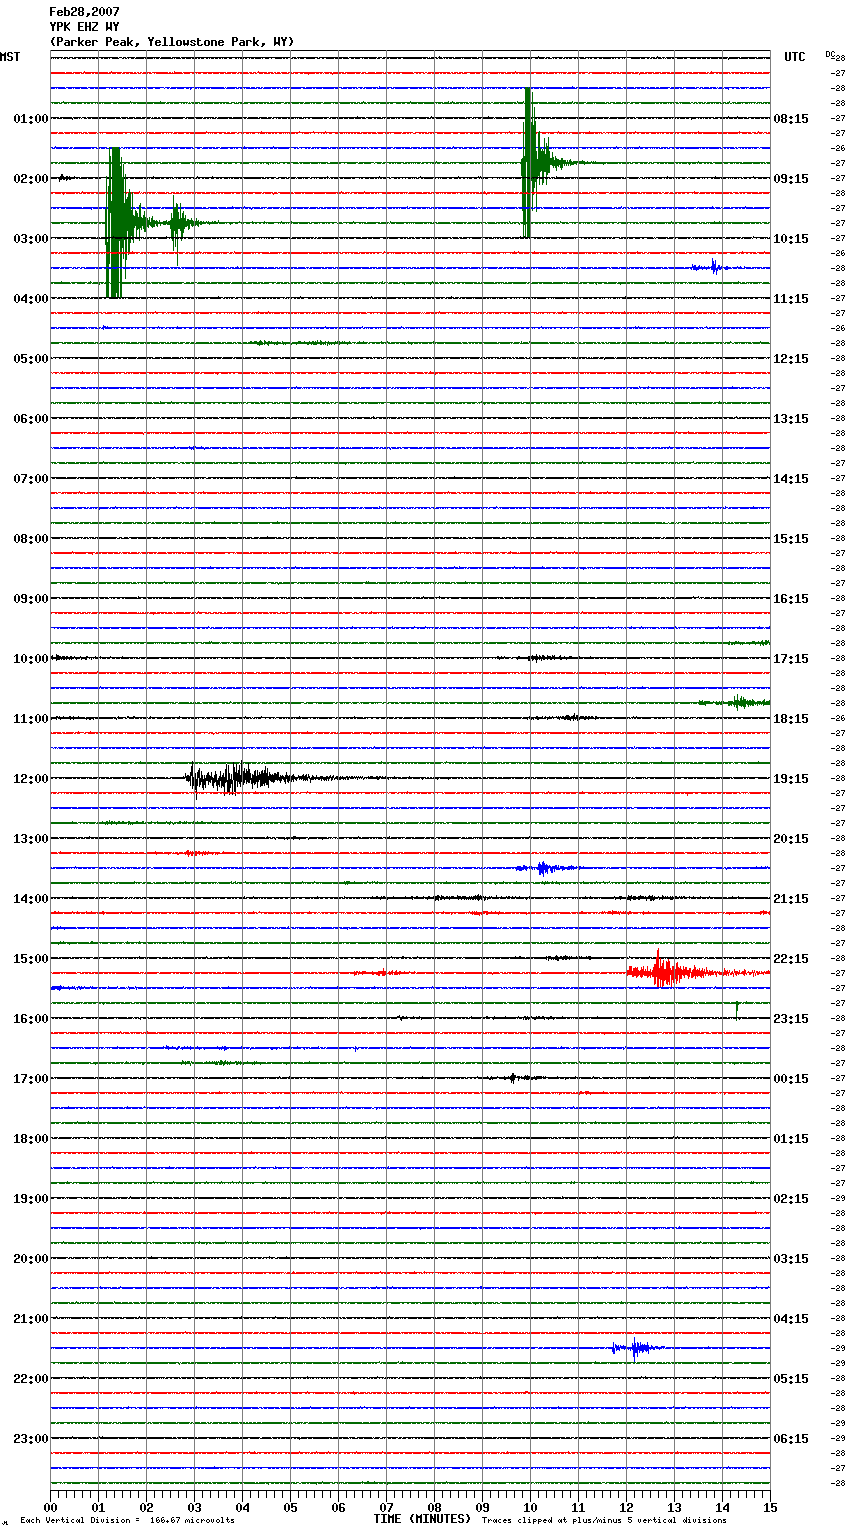Click the Traces clipped footer note

tap(604, 1521)
